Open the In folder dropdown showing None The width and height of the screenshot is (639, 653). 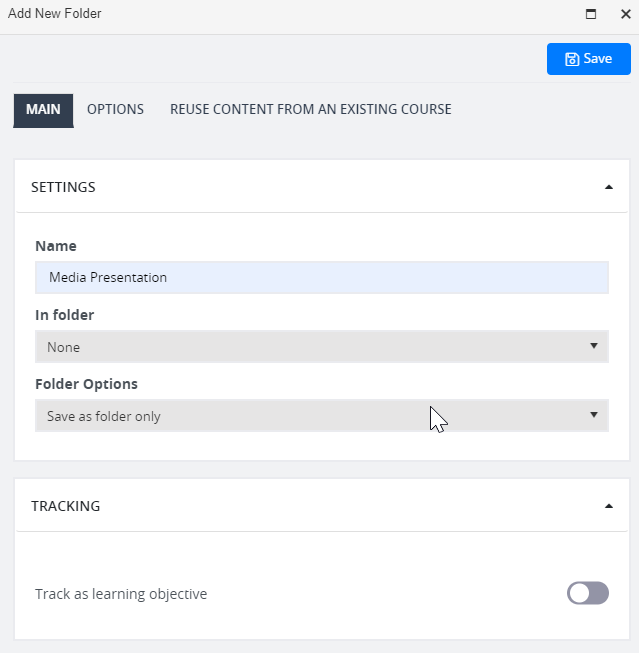(x=322, y=346)
